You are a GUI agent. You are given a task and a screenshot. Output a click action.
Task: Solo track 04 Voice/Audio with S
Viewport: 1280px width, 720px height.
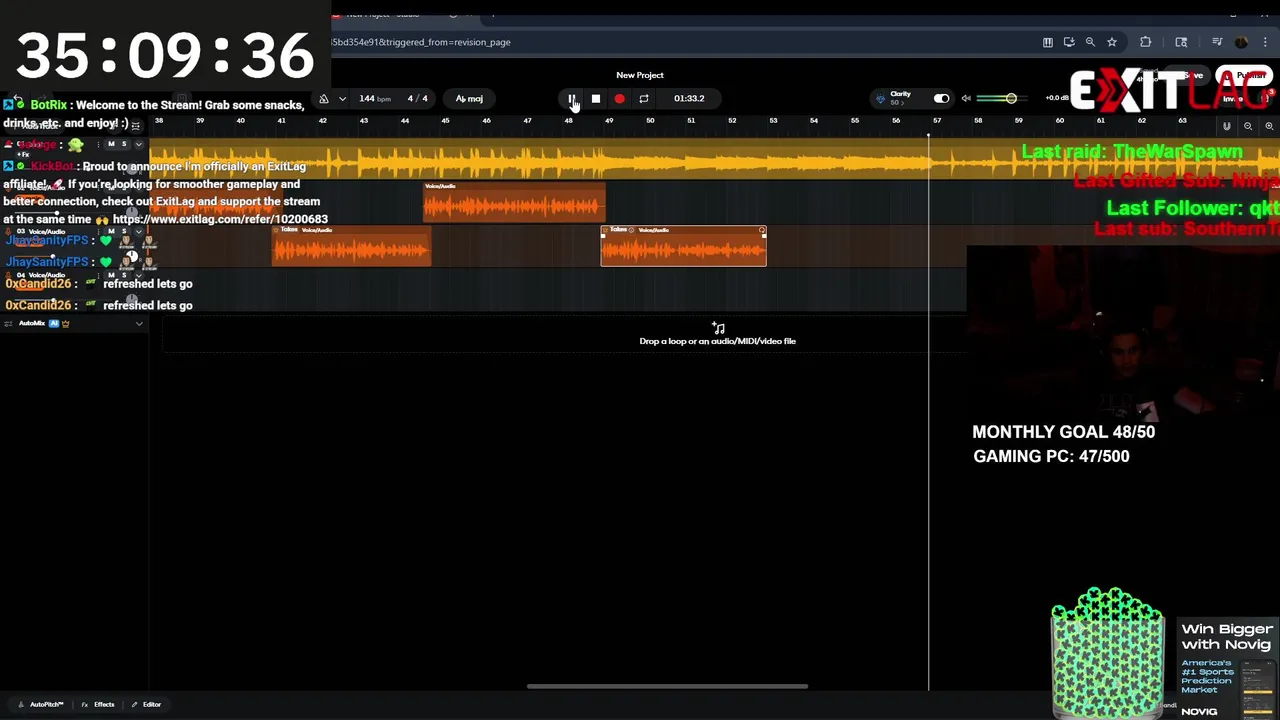[124, 275]
